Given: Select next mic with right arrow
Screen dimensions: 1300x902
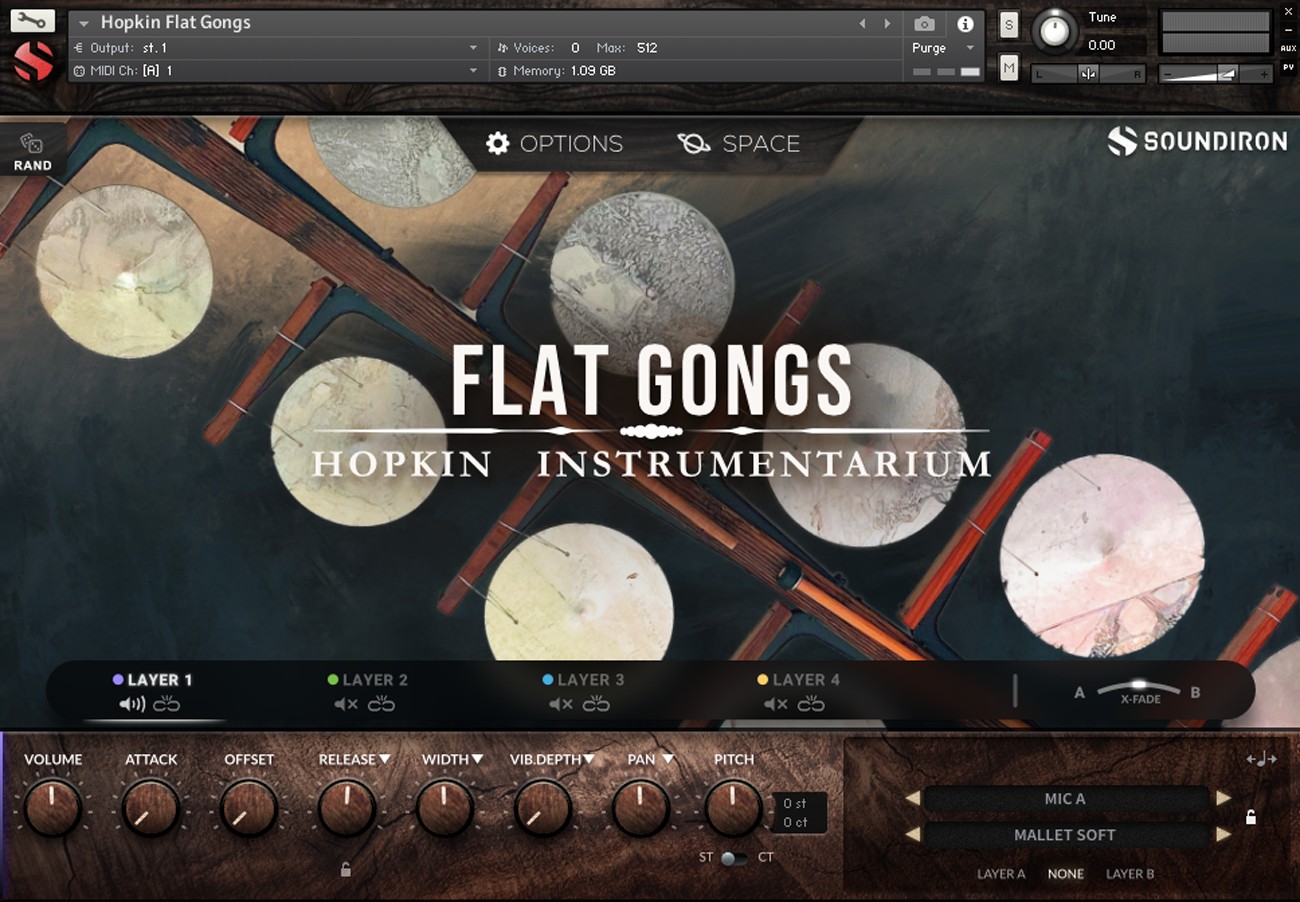Looking at the screenshot, I should [1223, 798].
